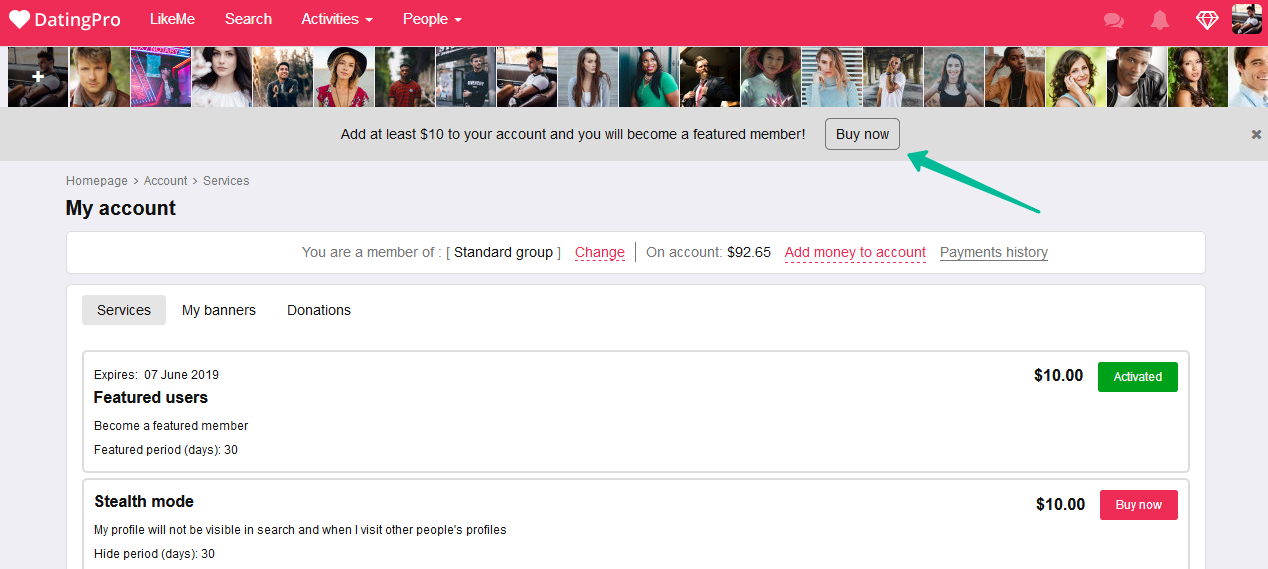This screenshot has height=569, width=1268.
Task: Click the Stealth mode heading
Action: click(x=144, y=501)
